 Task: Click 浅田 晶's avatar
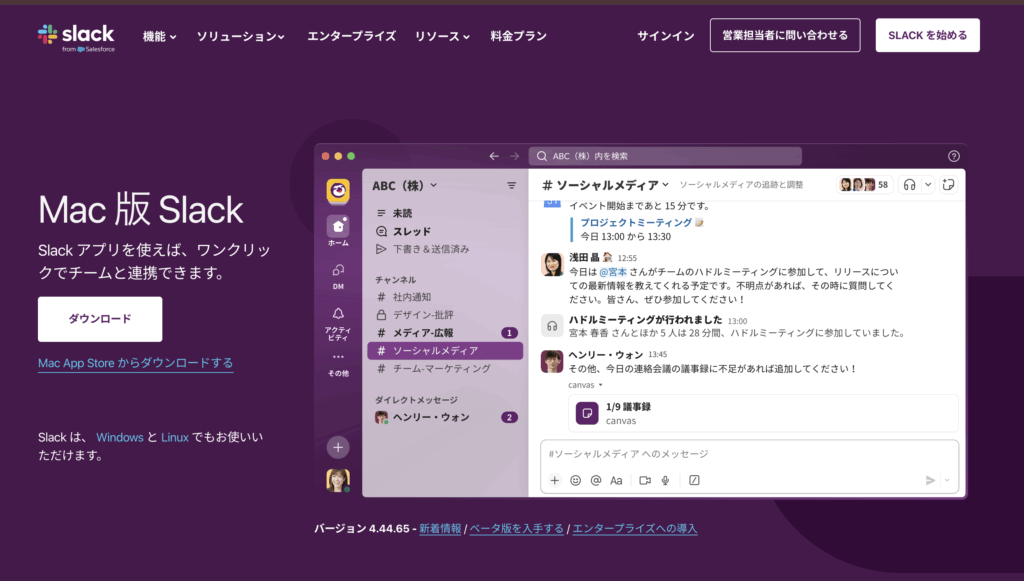pos(552,264)
